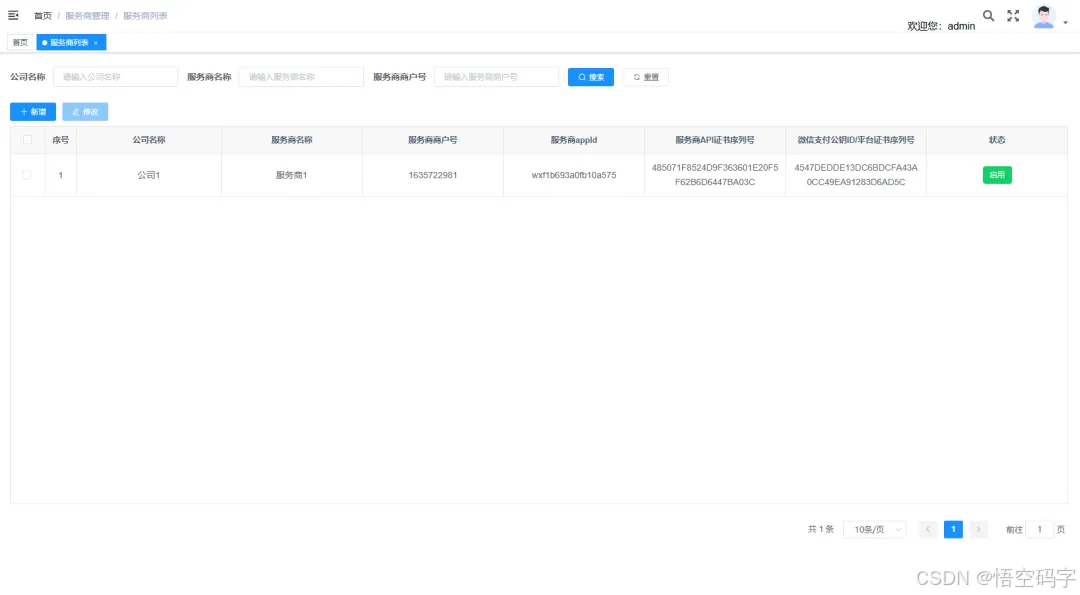Click 服务商商户号 column header

click(x=433, y=140)
